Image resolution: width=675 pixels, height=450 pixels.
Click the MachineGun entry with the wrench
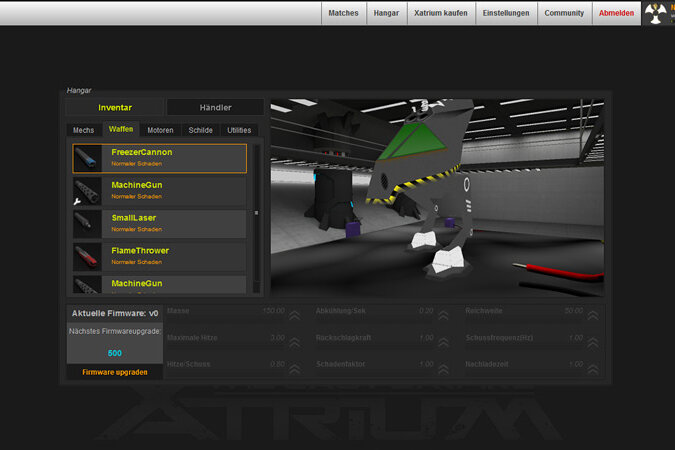(x=160, y=191)
